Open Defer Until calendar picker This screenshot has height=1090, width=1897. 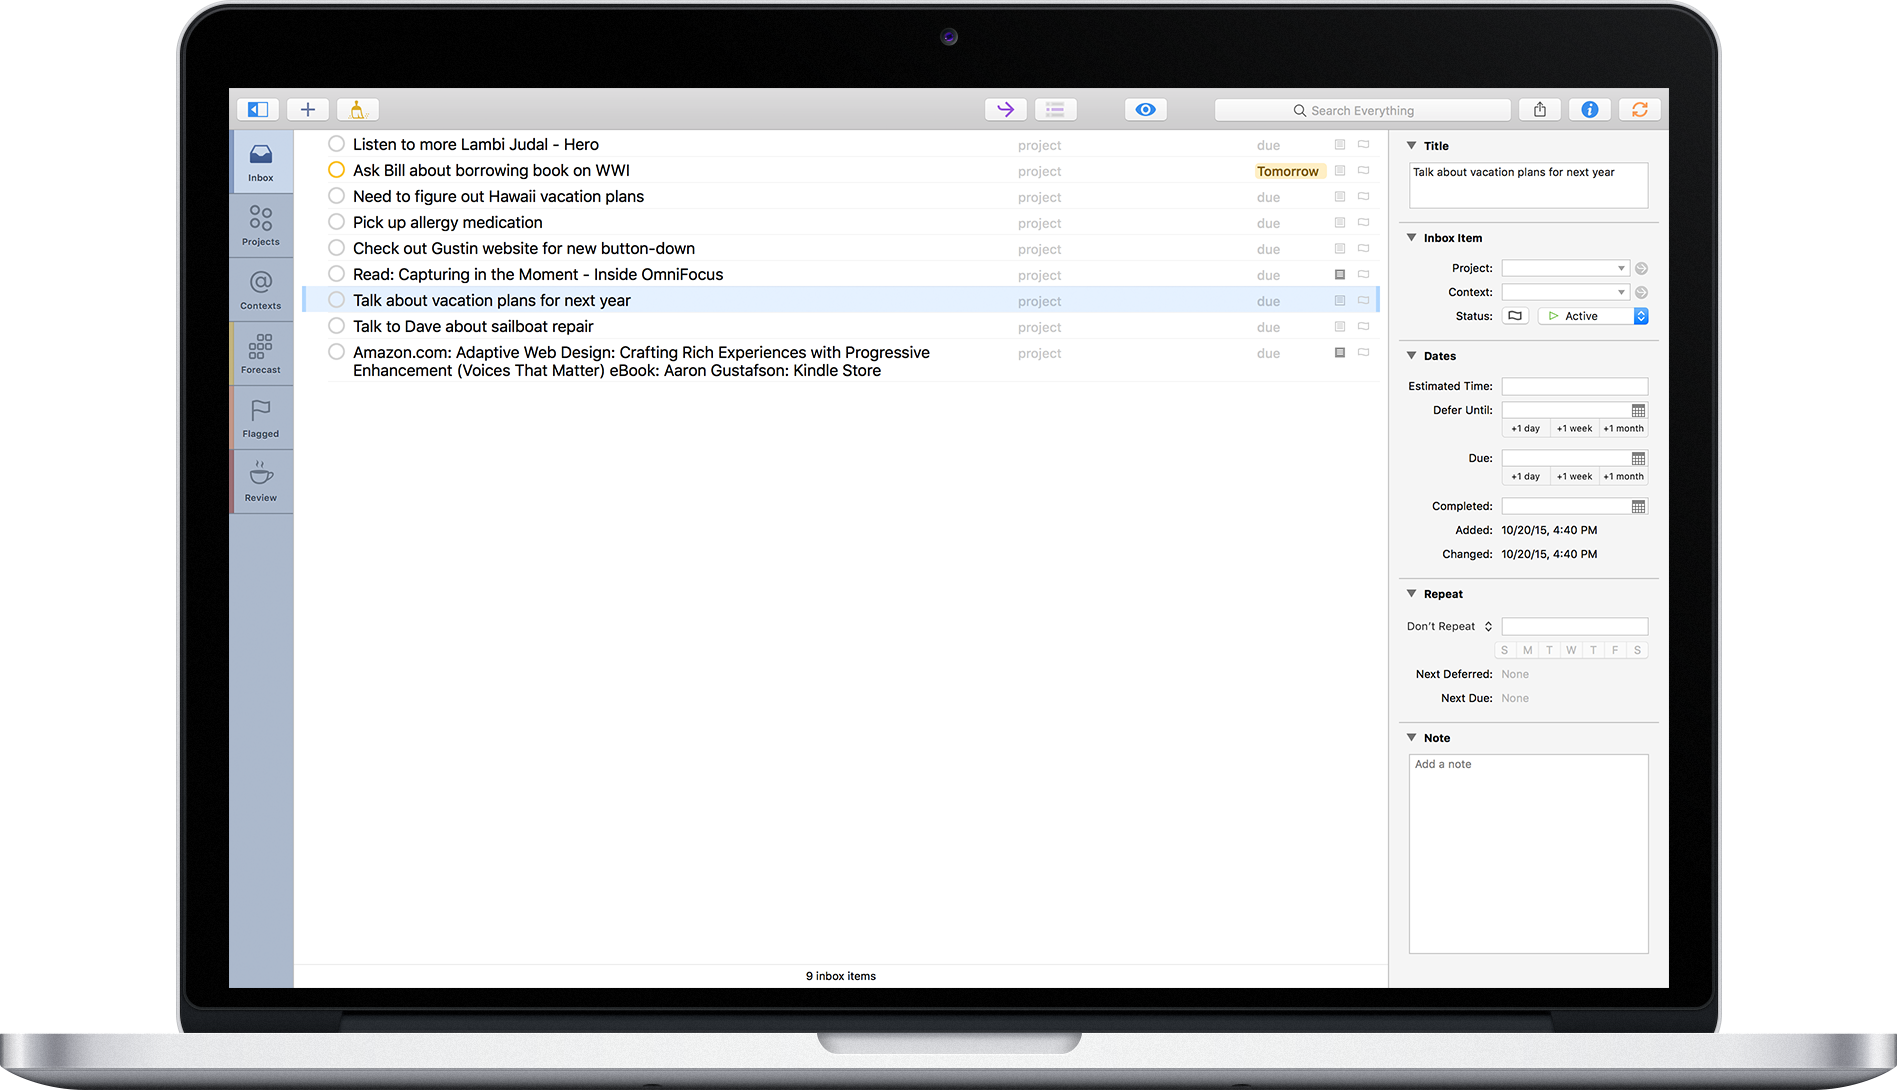click(x=1638, y=410)
